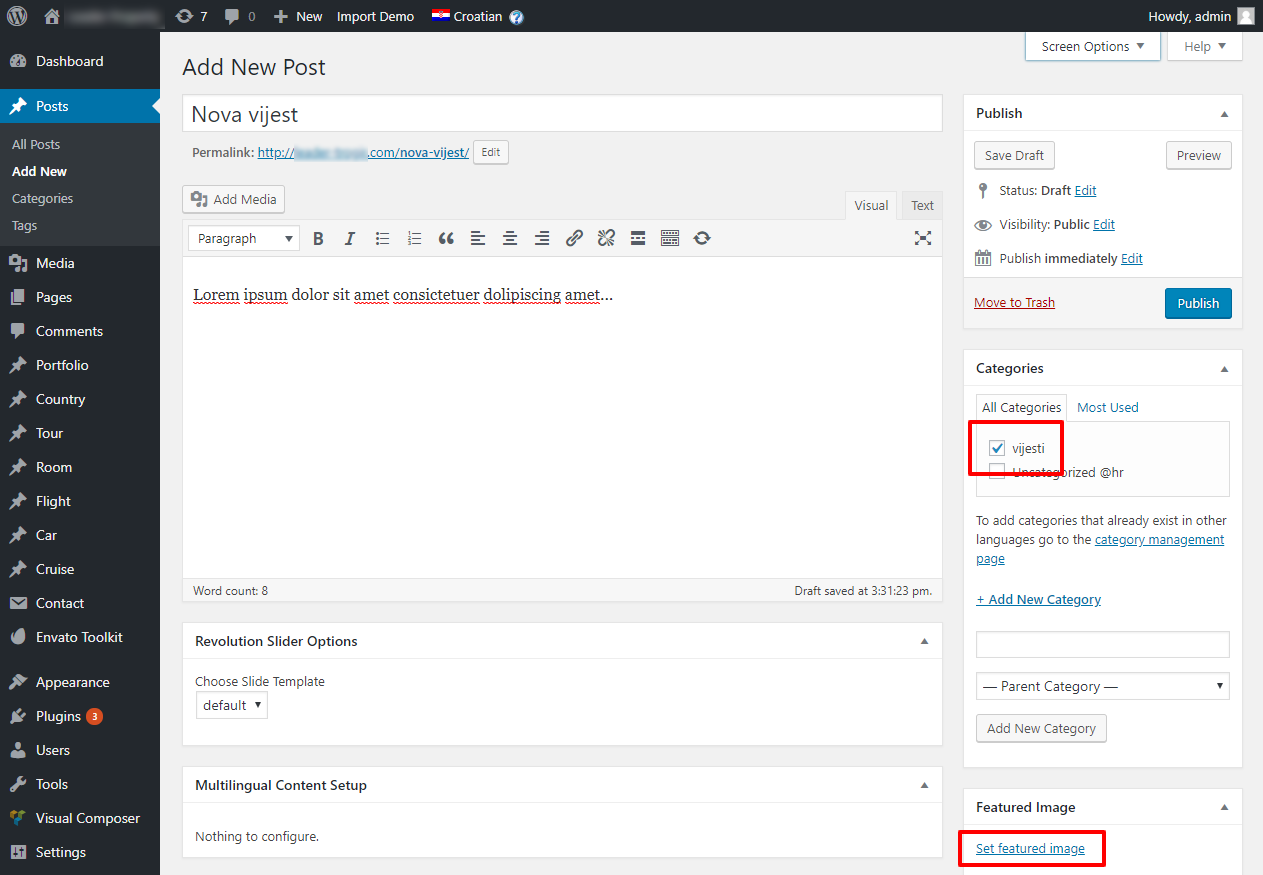Click the insert link icon
This screenshot has height=875, width=1263.
pos(574,238)
